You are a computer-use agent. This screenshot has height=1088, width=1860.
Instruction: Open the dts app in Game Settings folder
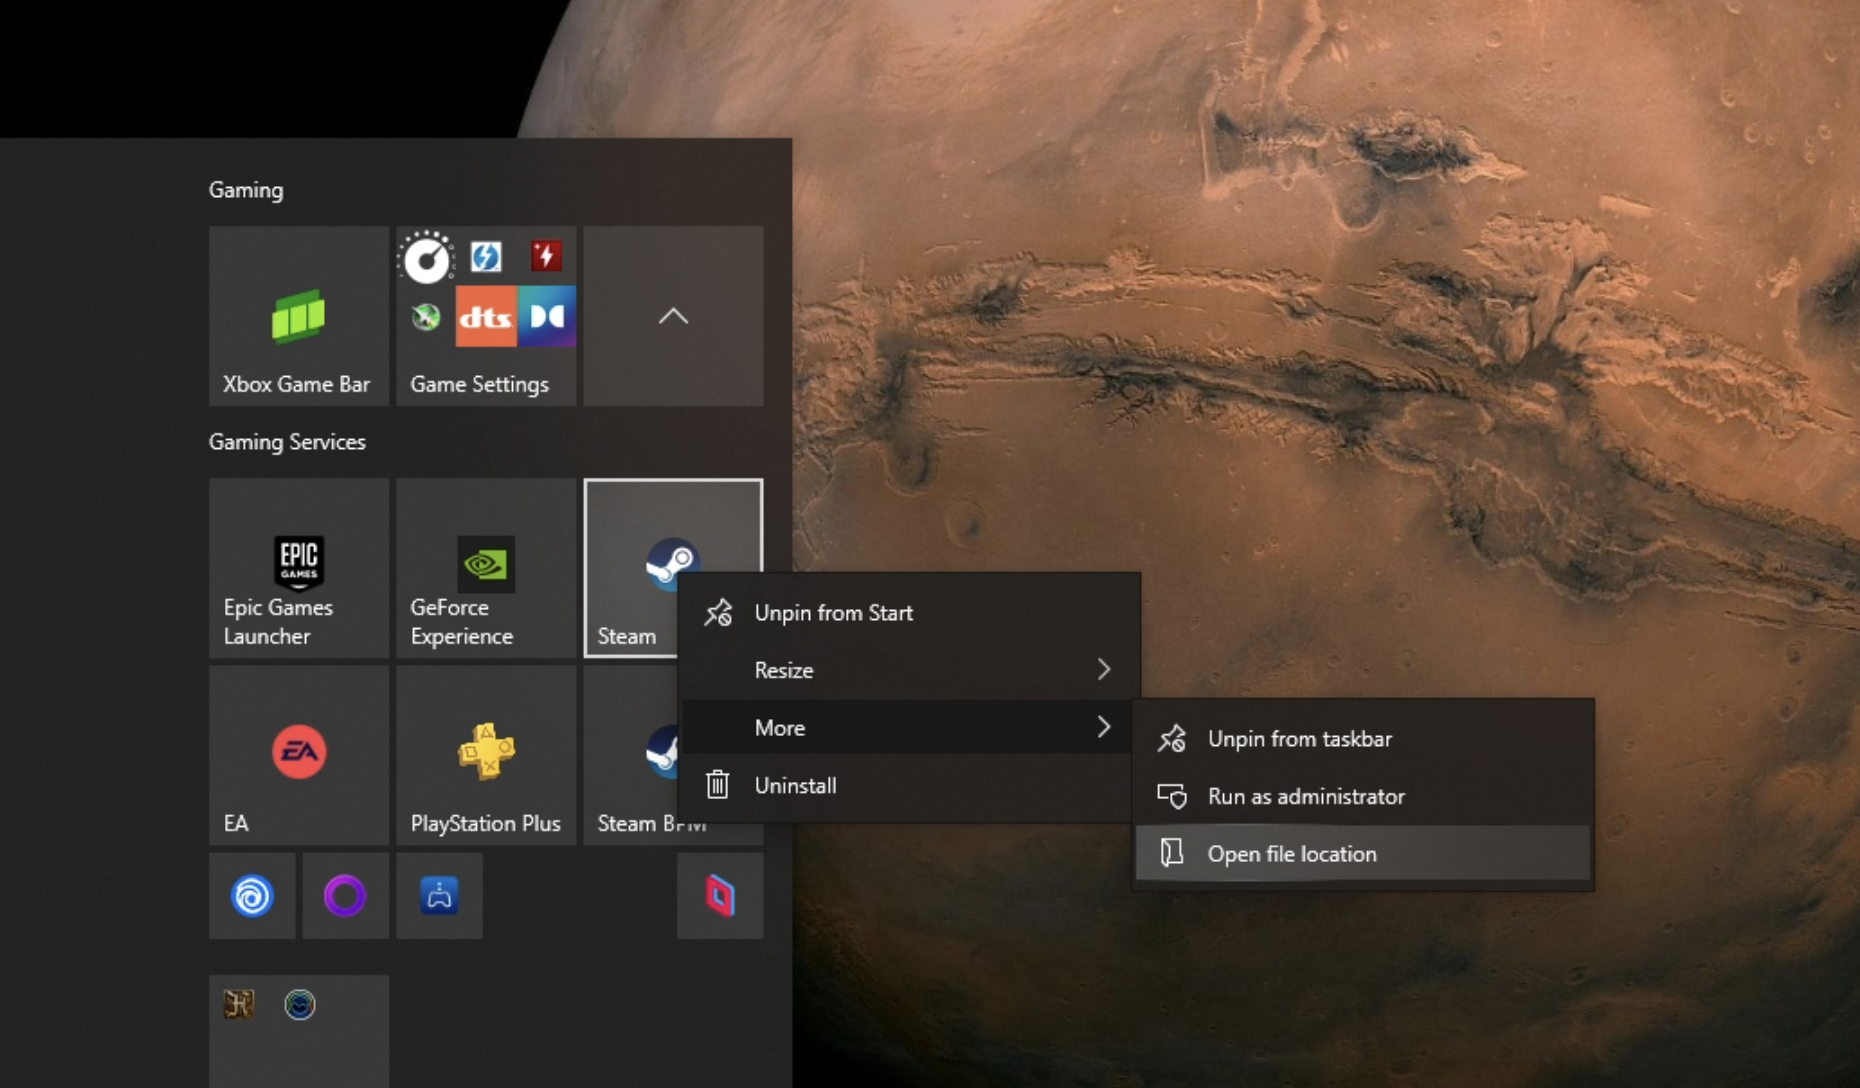[x=486, y=316]
